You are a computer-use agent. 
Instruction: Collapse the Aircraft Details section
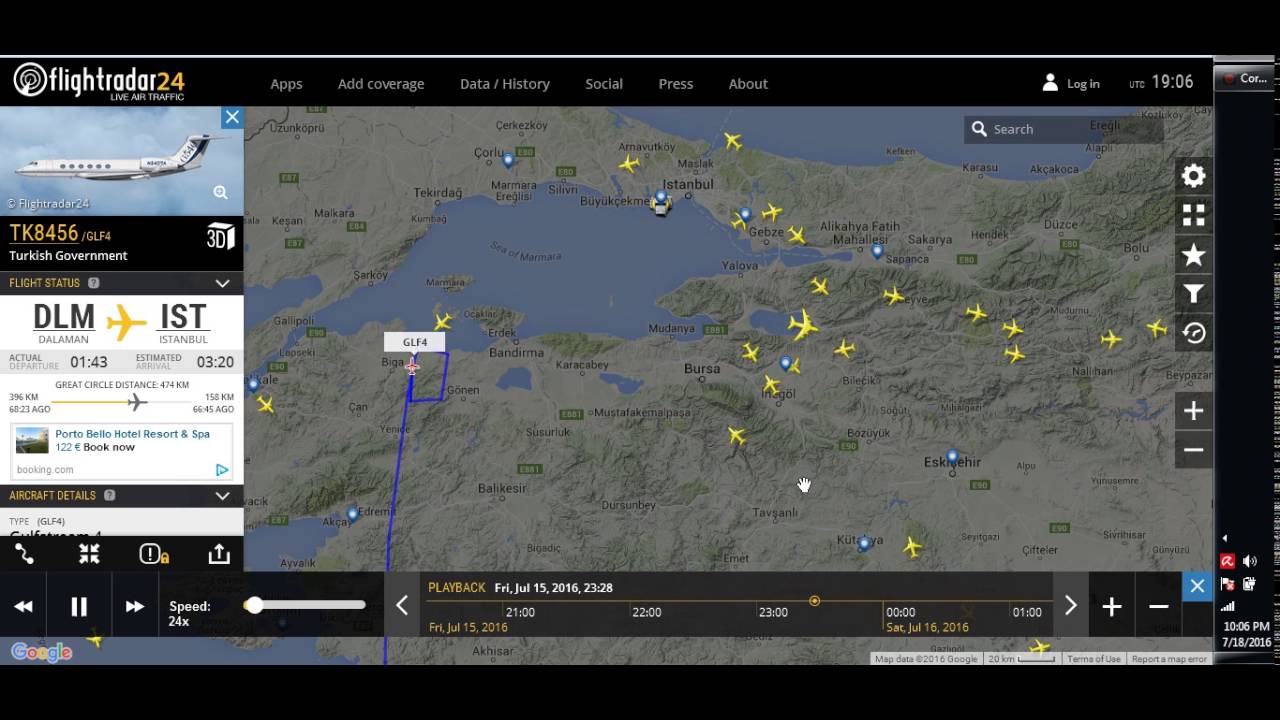(x=222, y=495)
